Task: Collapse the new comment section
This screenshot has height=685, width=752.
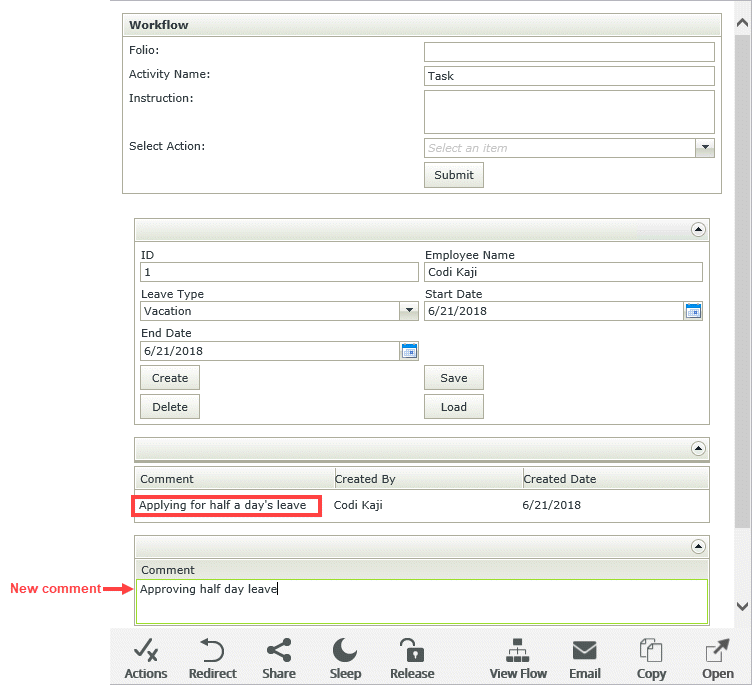Action: click(x=698, y=546)
